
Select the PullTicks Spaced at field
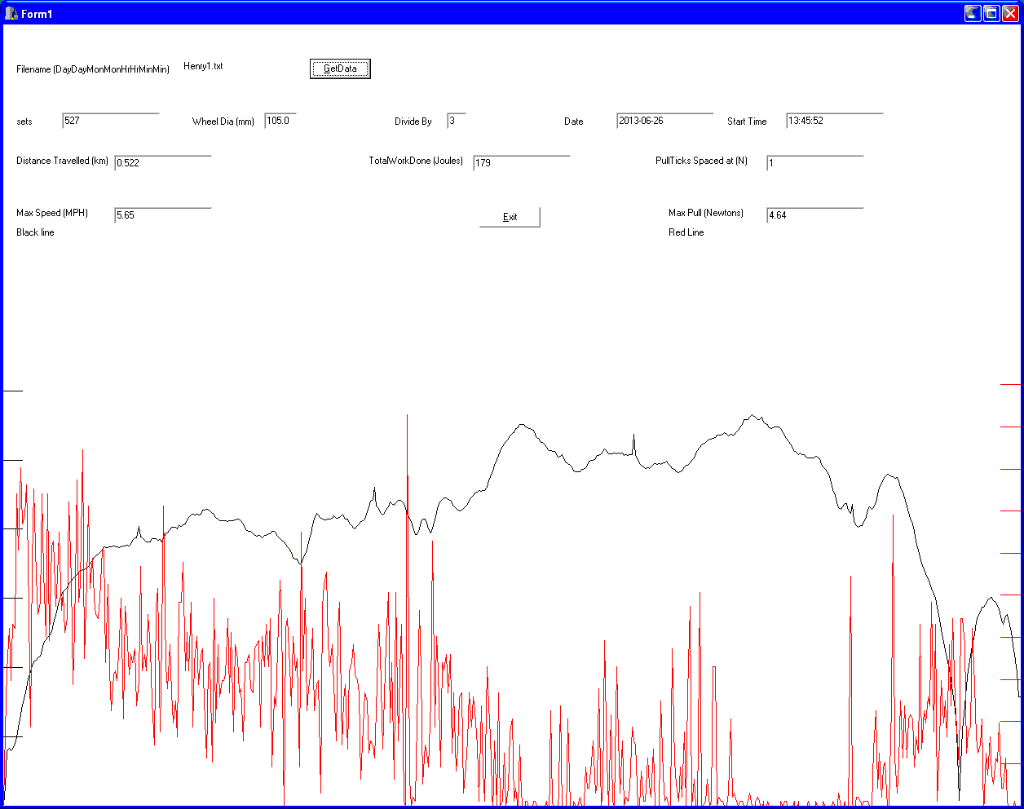pyautogui.click(x=815, y=163)
